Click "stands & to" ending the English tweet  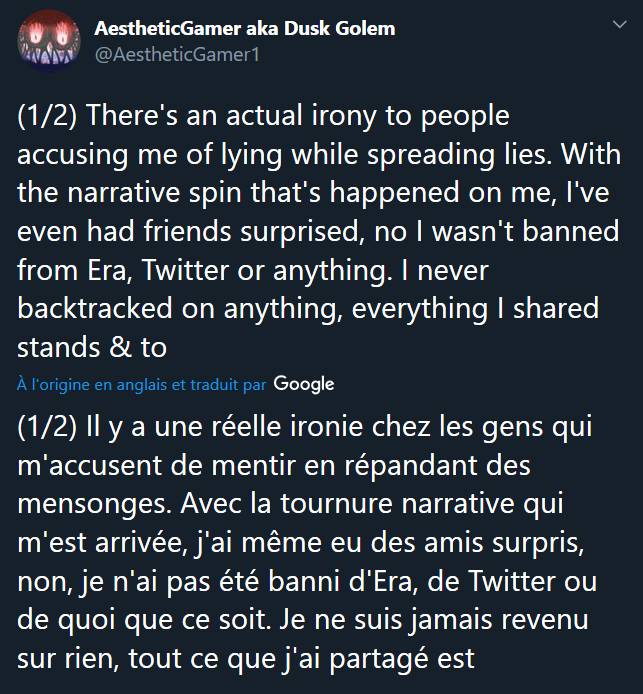point(96,348)
